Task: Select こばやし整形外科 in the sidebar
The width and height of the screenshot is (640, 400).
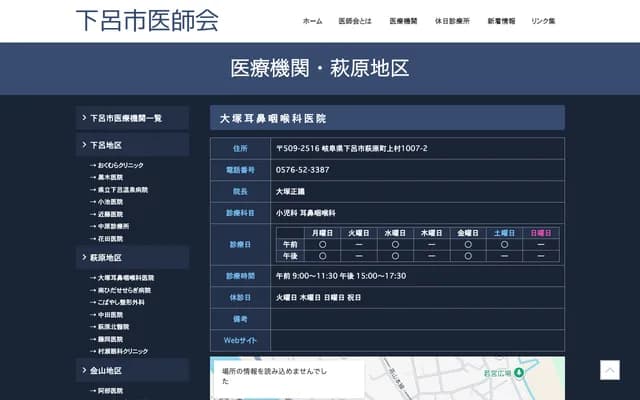Action: point(121,302)
